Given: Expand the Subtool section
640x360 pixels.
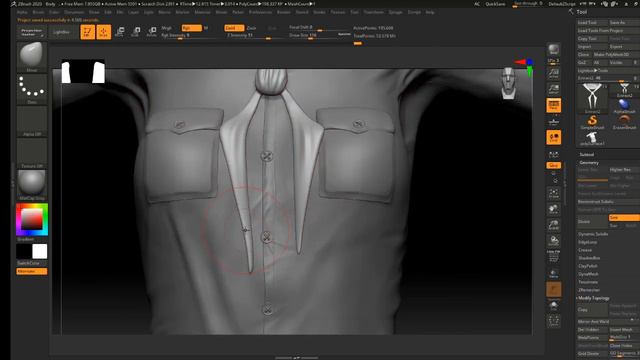Looking at the screenshot, I should point(587,154).
